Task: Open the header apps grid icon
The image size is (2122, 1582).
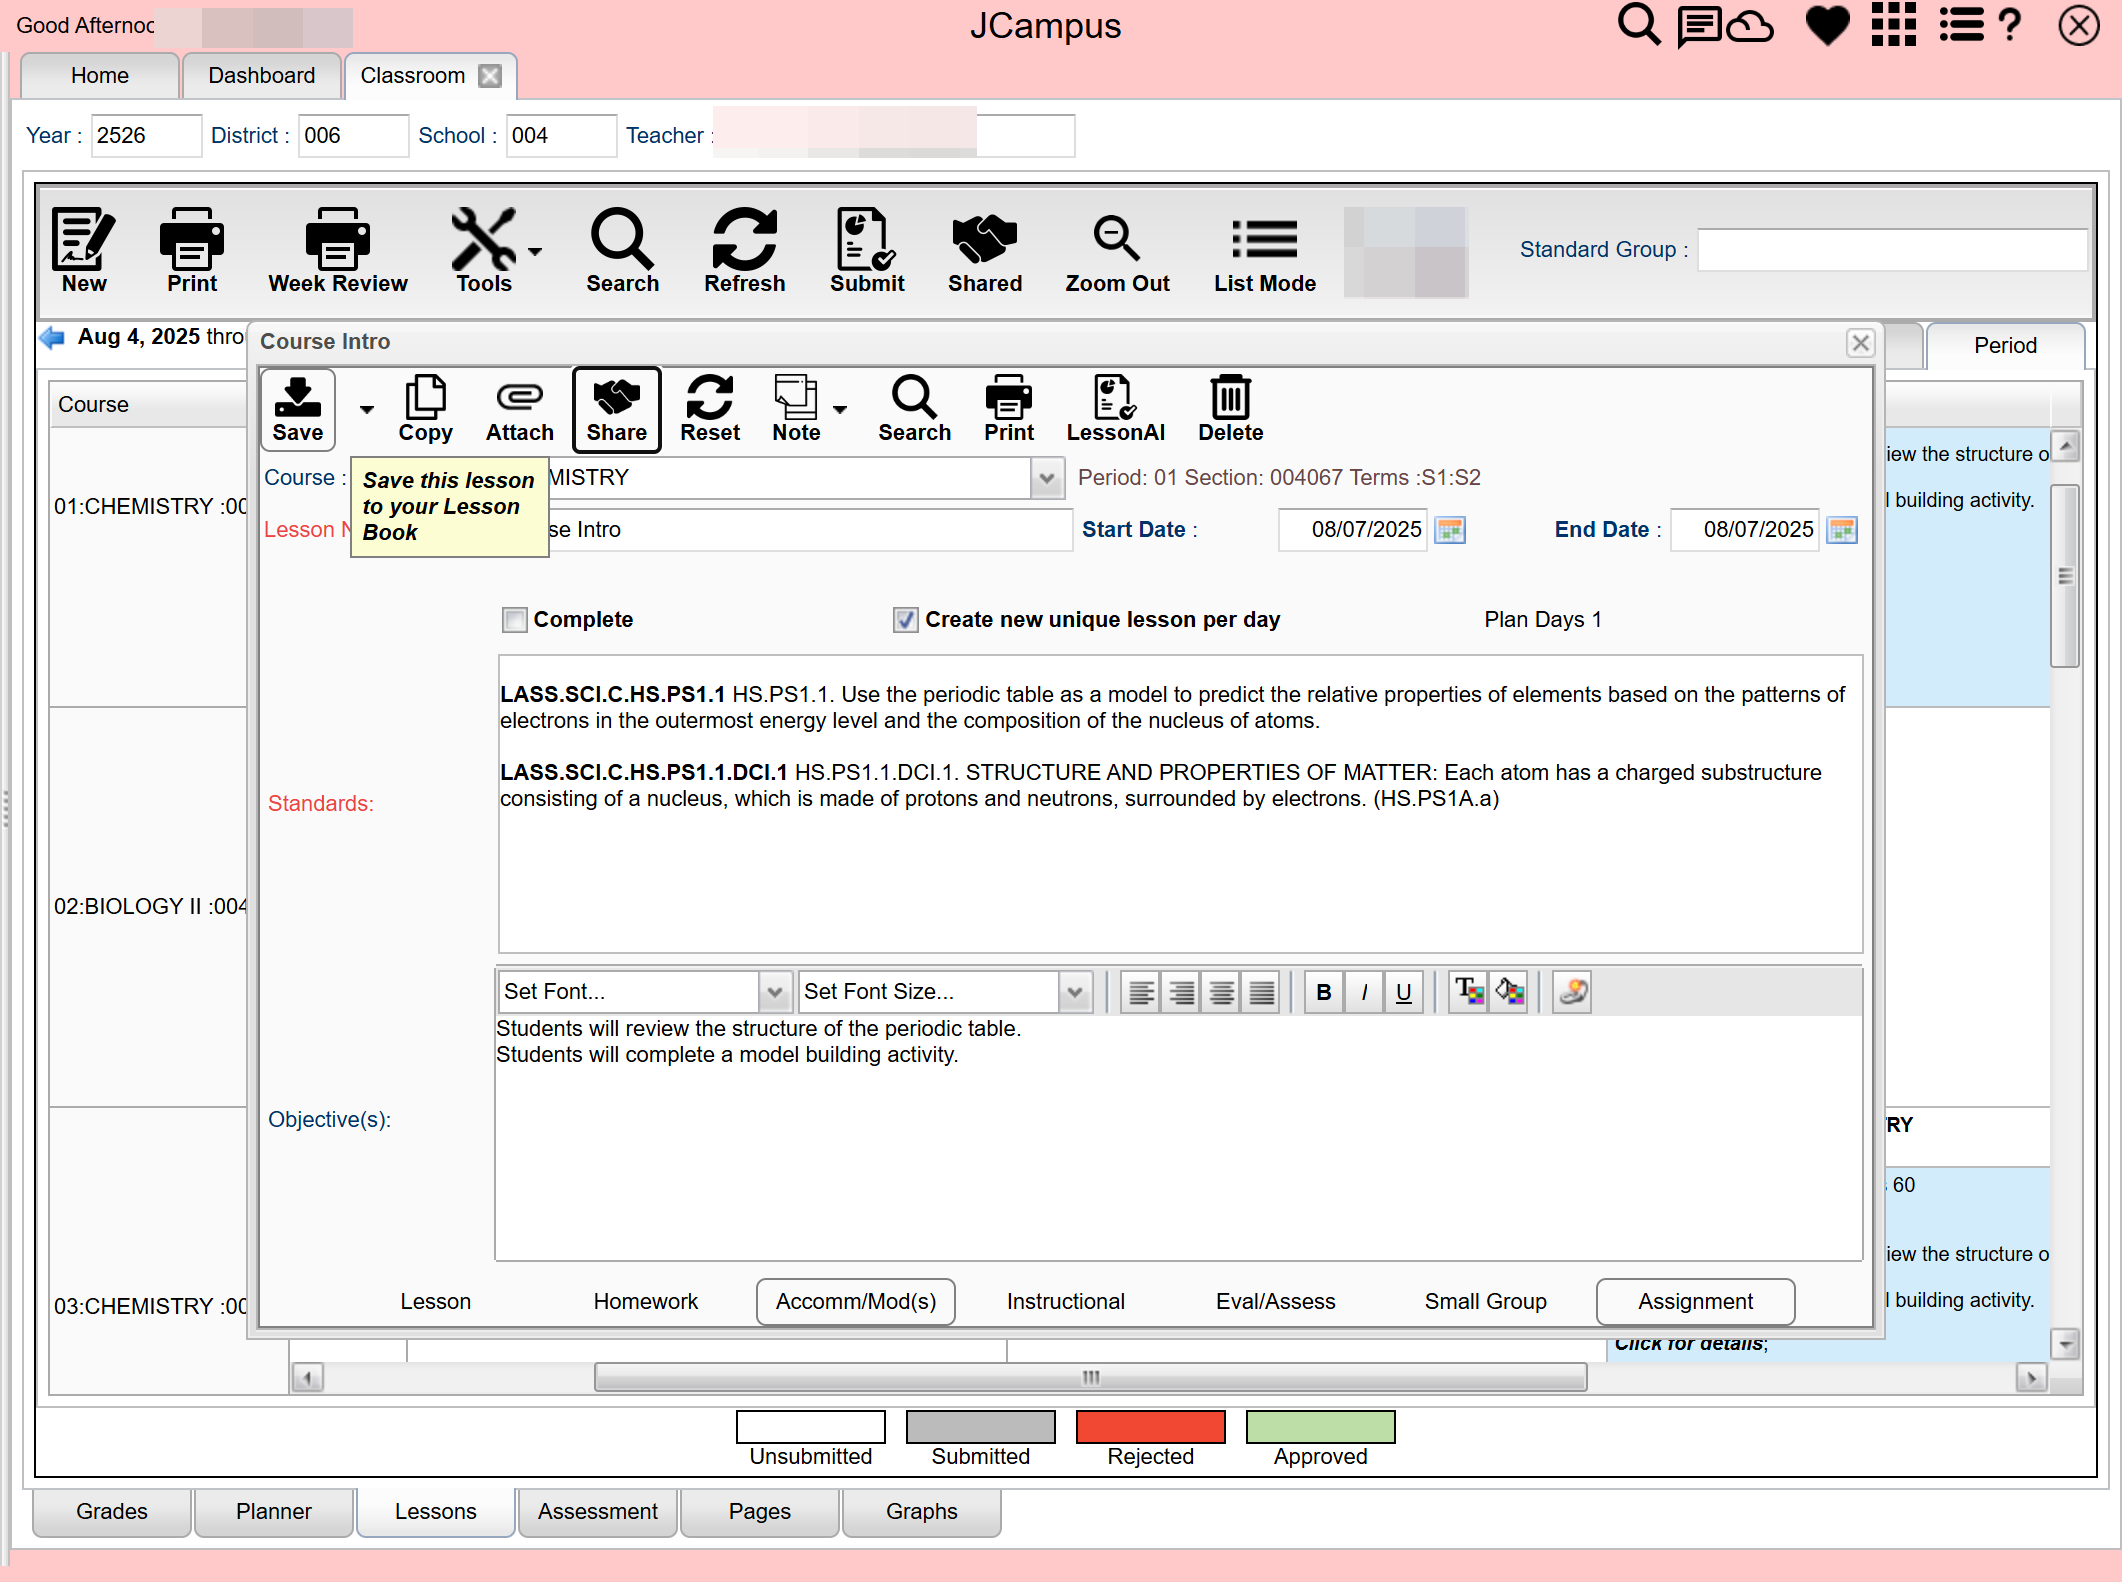Action: (x=1894, y=25)
